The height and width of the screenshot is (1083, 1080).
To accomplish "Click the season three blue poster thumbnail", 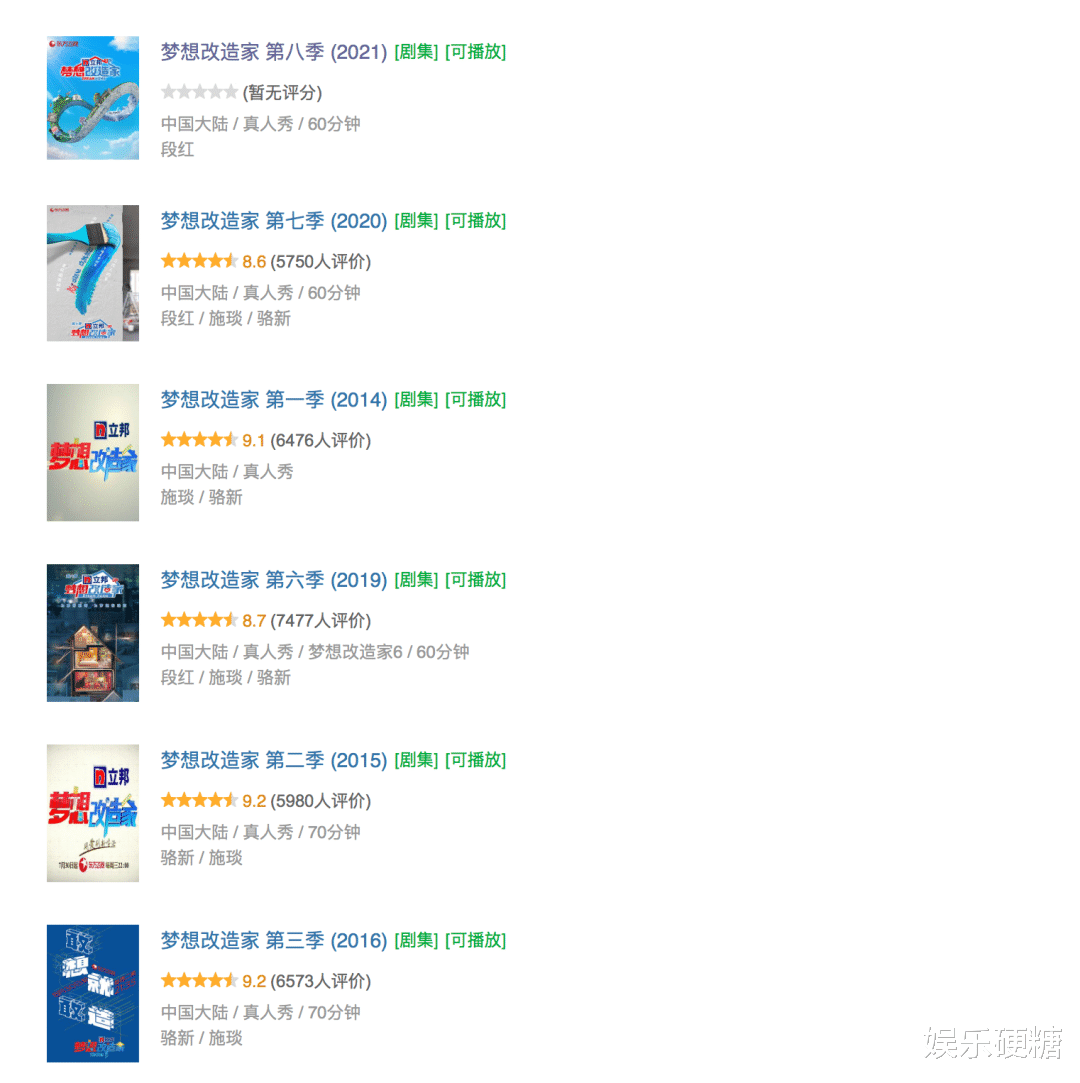I will coord(93,993).
